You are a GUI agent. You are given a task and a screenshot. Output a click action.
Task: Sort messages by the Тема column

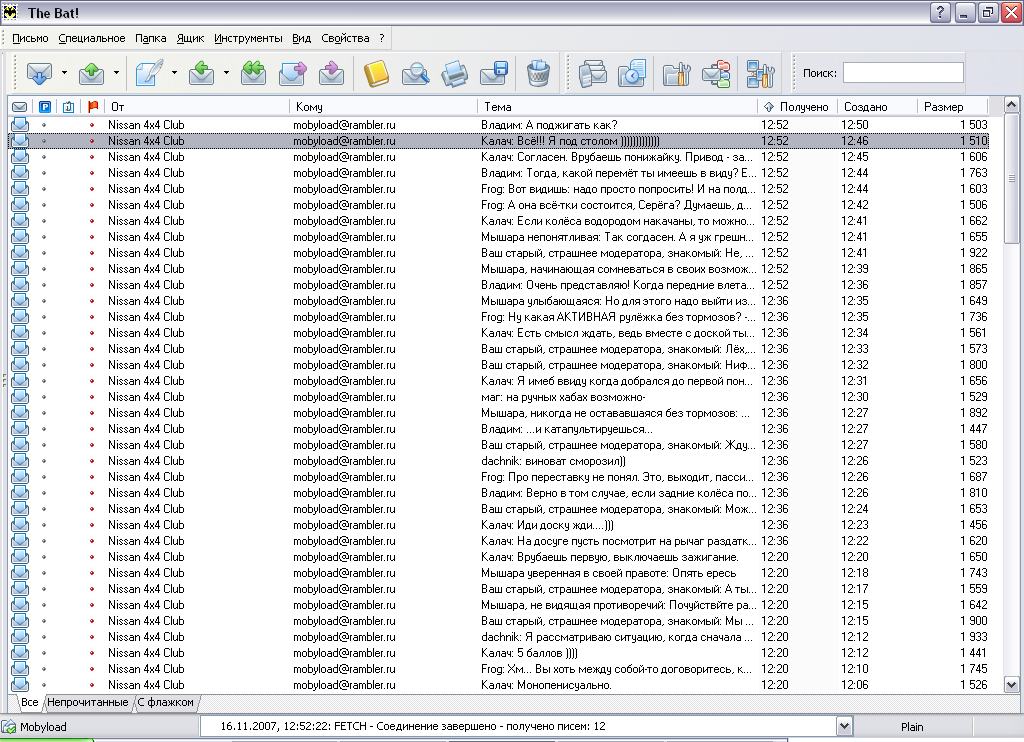(x=617, y=106)
